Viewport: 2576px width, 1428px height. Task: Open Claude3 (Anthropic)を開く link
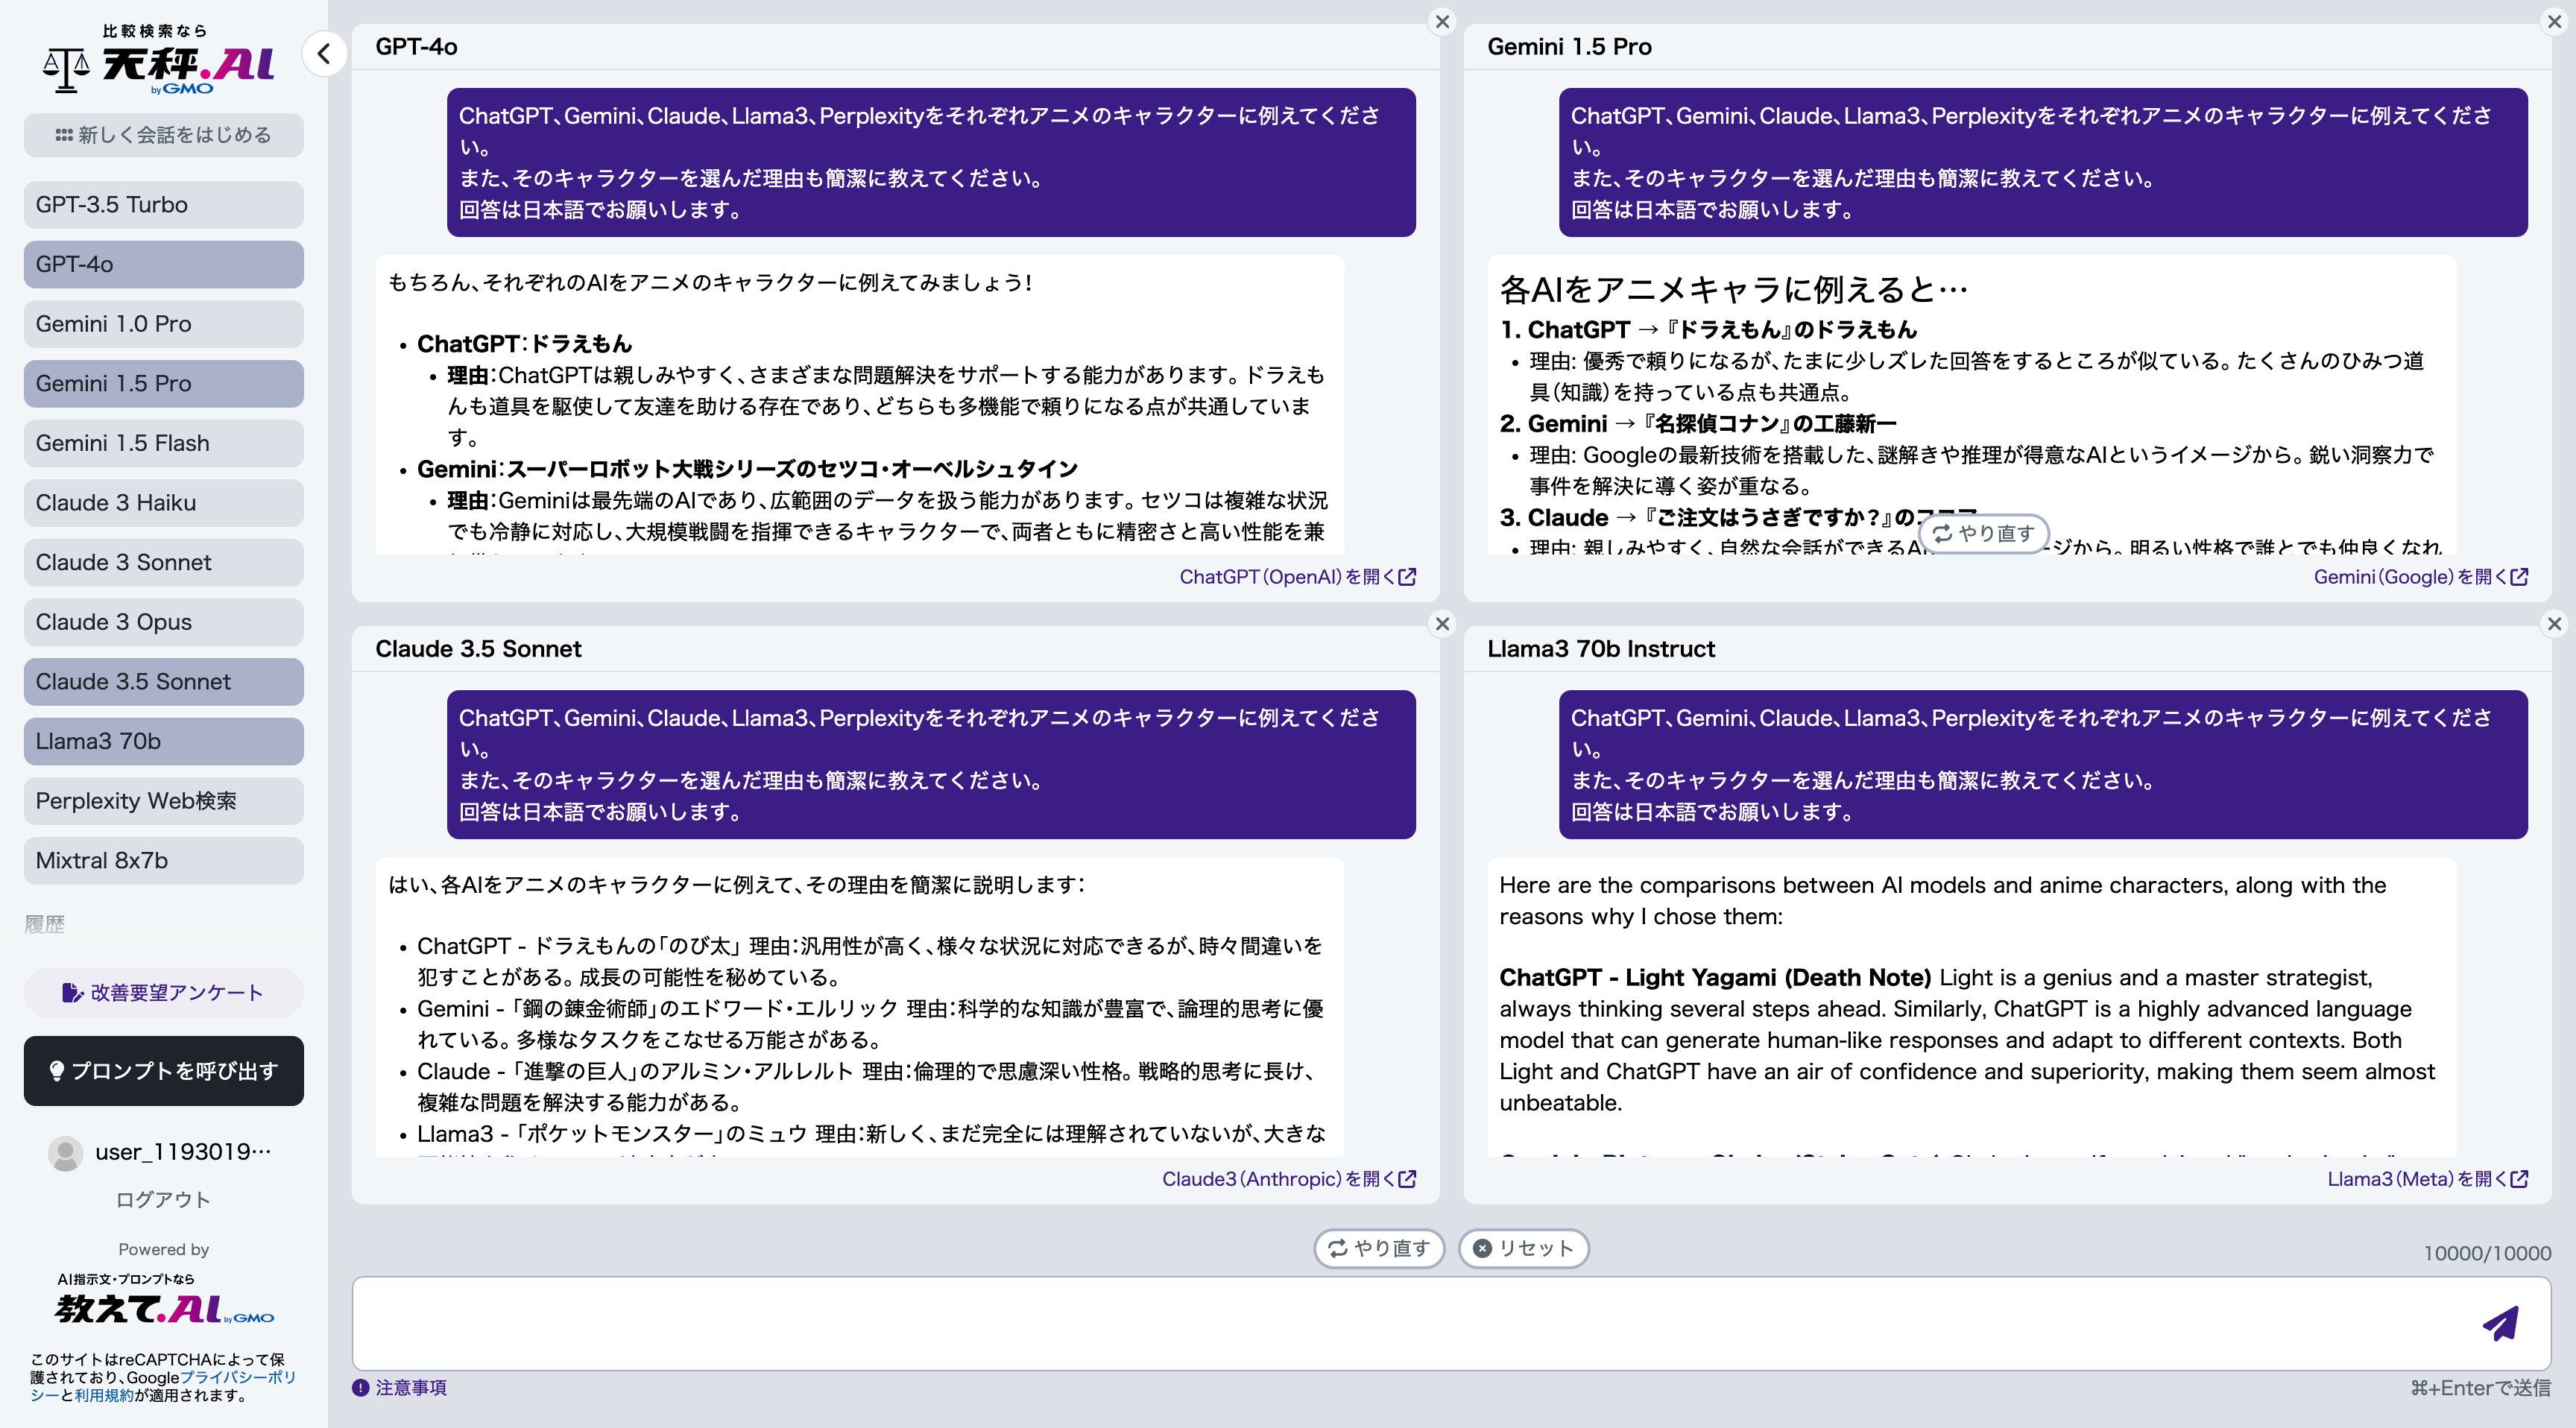[1289, 1179]
